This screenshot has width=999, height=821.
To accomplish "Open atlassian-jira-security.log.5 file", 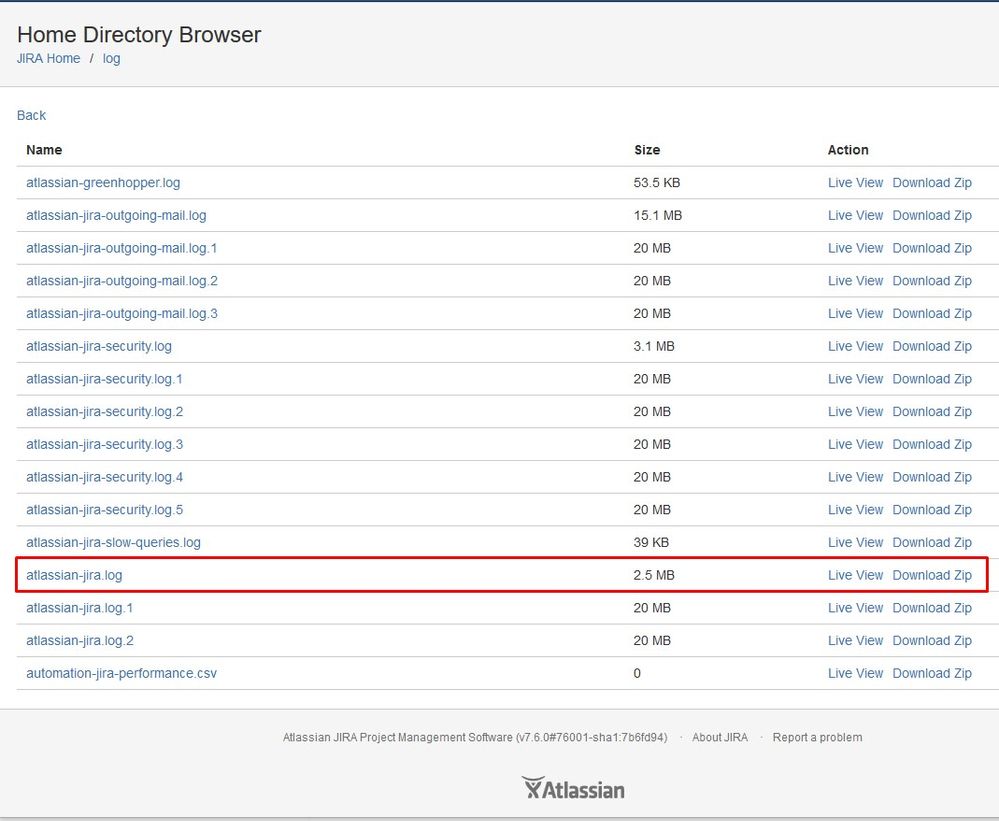I will point(104,510).
